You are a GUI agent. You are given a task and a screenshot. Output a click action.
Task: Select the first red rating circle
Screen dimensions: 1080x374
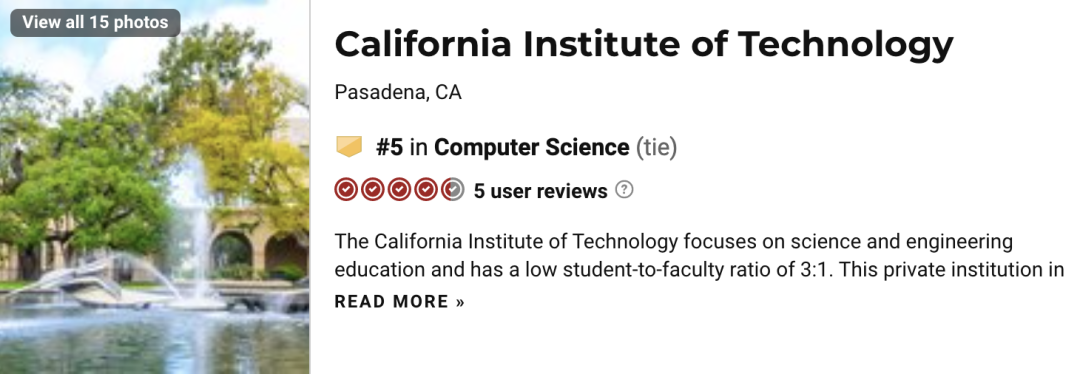tap(346, 189)
